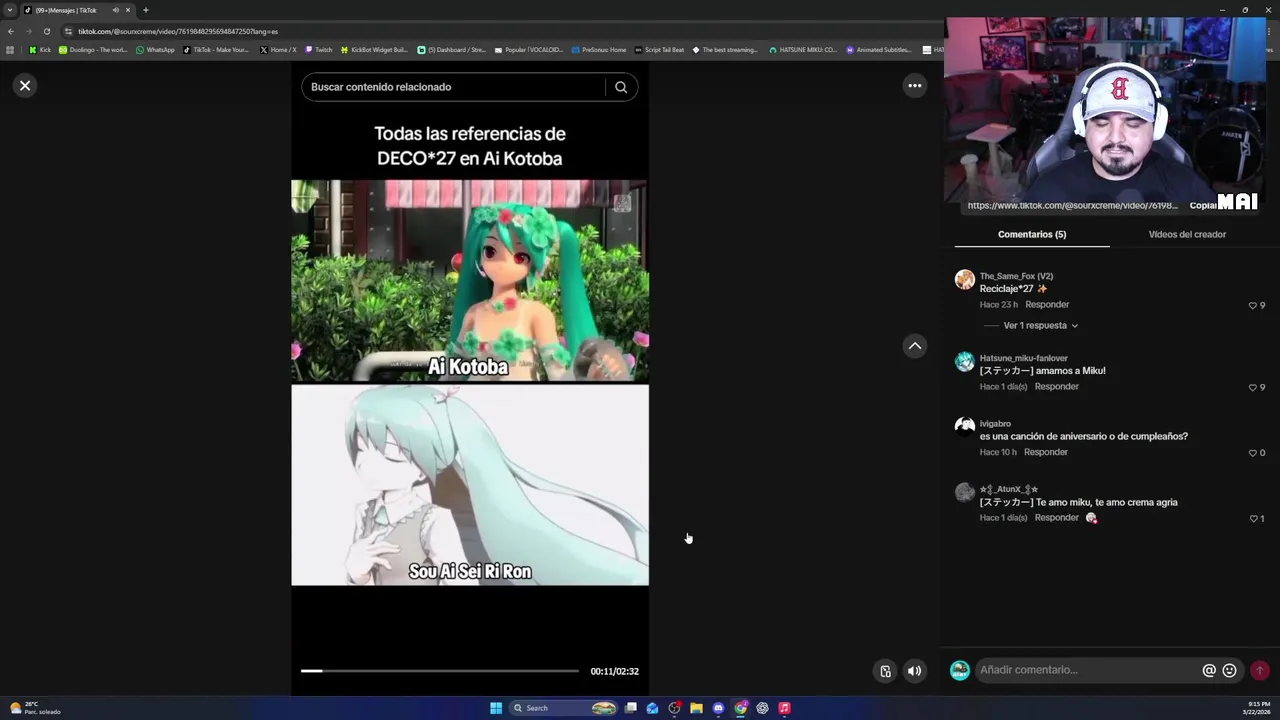Go back in the browser
Image resolution: width=1280 pixels, height=720 pixels.
pyautogui.click(x=11, y=31)
